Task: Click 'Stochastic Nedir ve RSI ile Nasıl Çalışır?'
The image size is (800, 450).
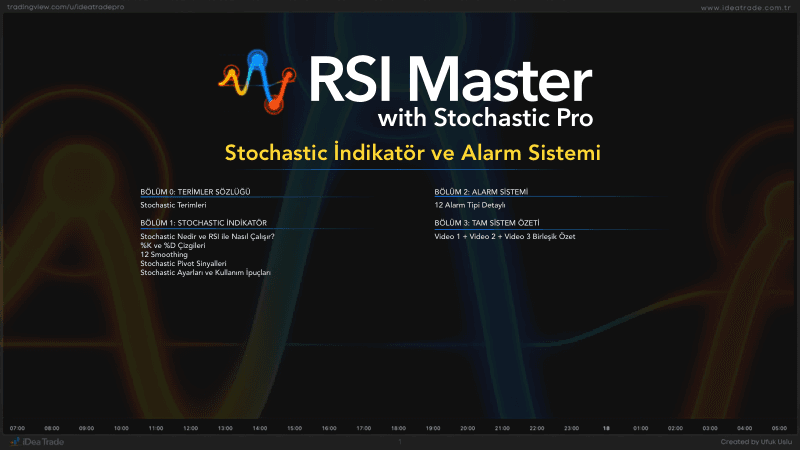Action: (207, 236)
